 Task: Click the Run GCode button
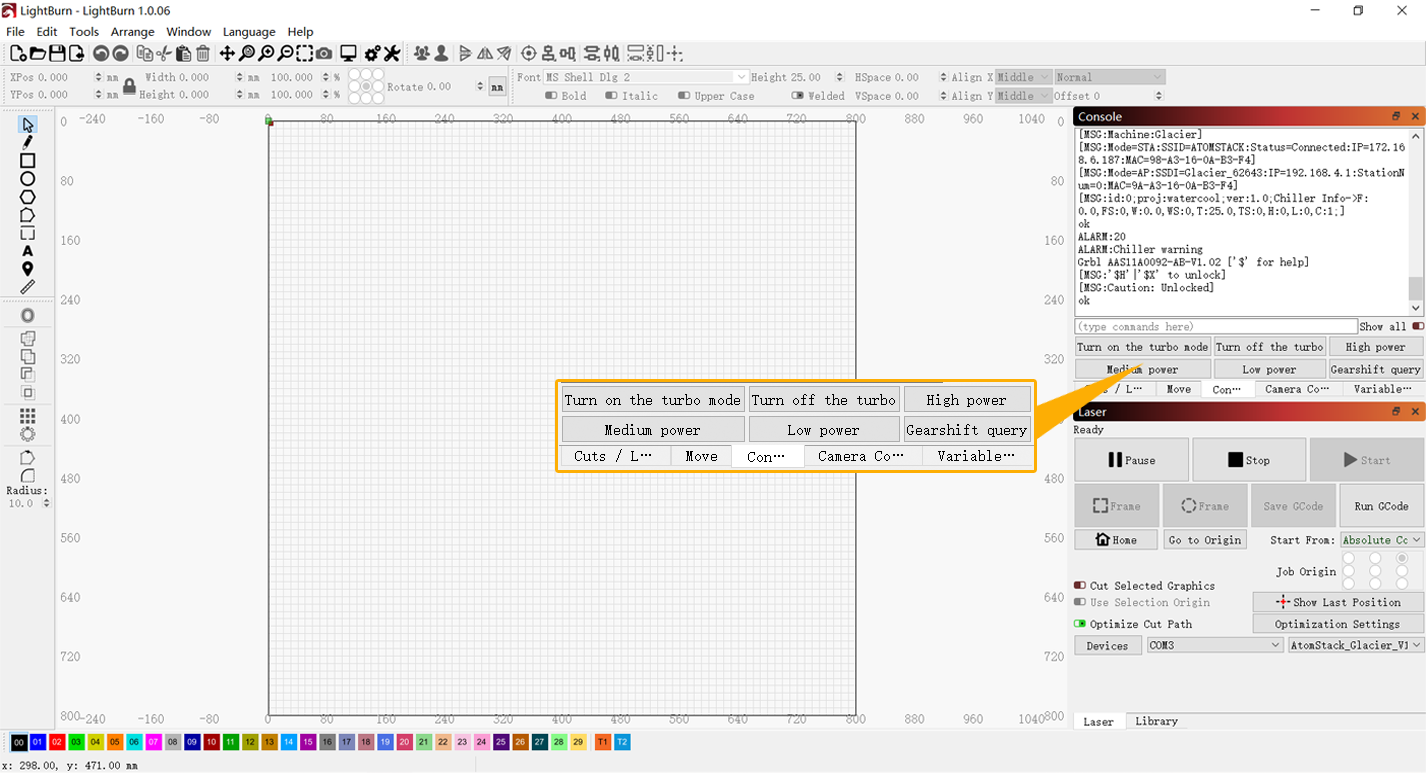pyautogui.click(x=1381, y=506)
